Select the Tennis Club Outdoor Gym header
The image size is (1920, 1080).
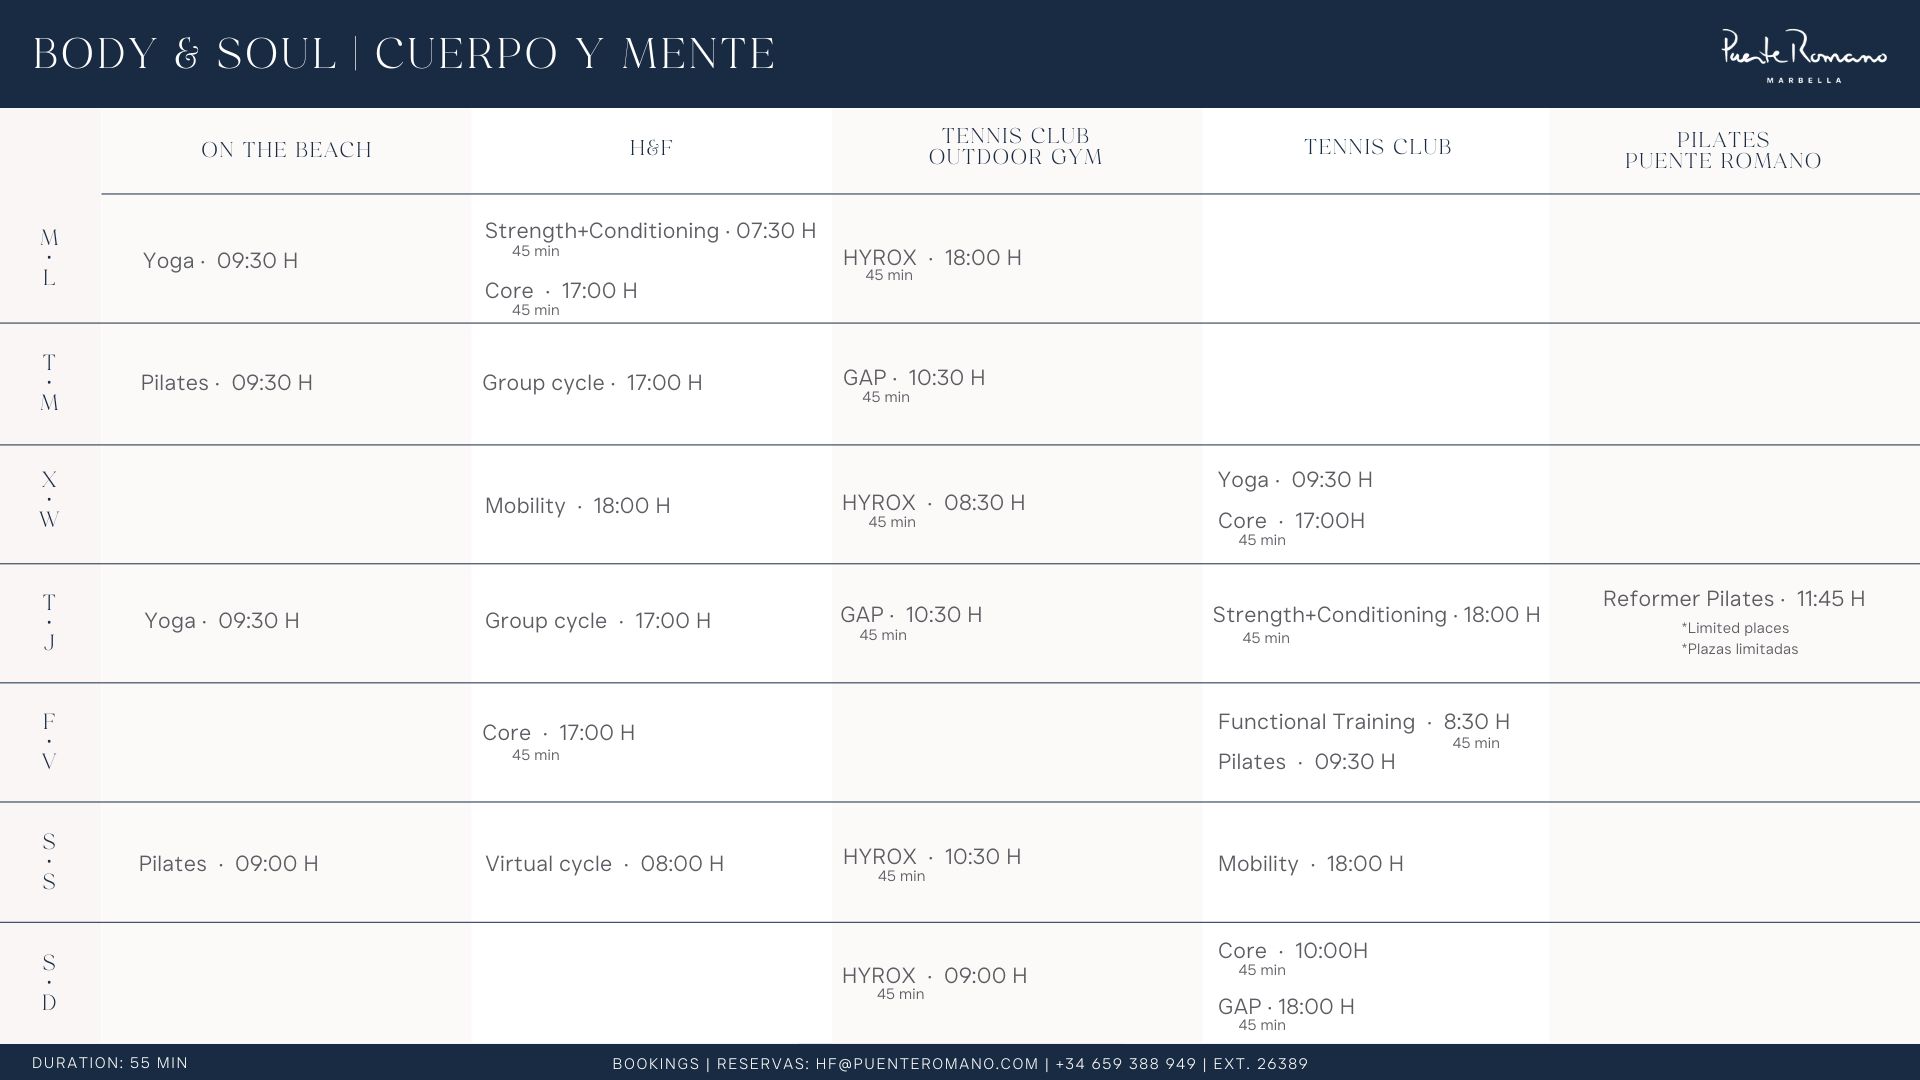(x=1015, y=147)
